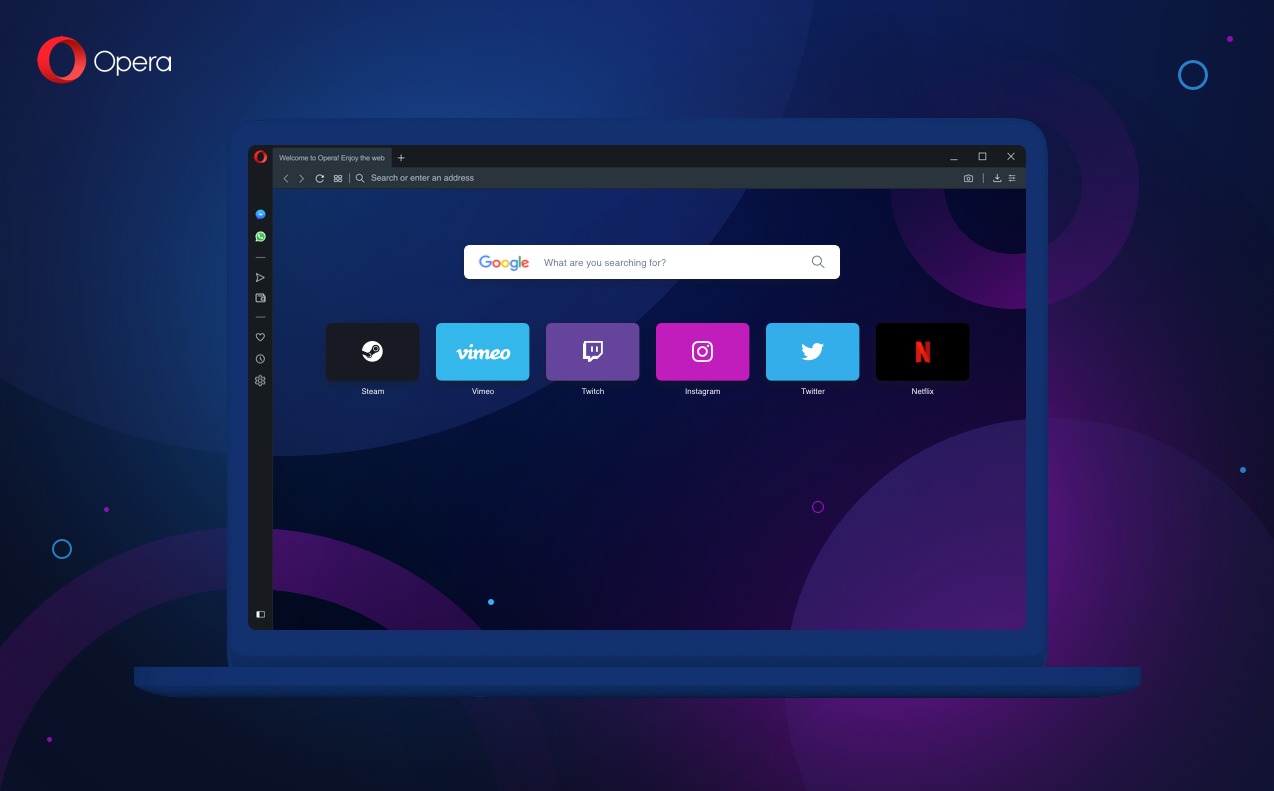Screen dimensions: 1274x791
Task: Maximize the Opera browser window
Action: (x=982, y=157)
